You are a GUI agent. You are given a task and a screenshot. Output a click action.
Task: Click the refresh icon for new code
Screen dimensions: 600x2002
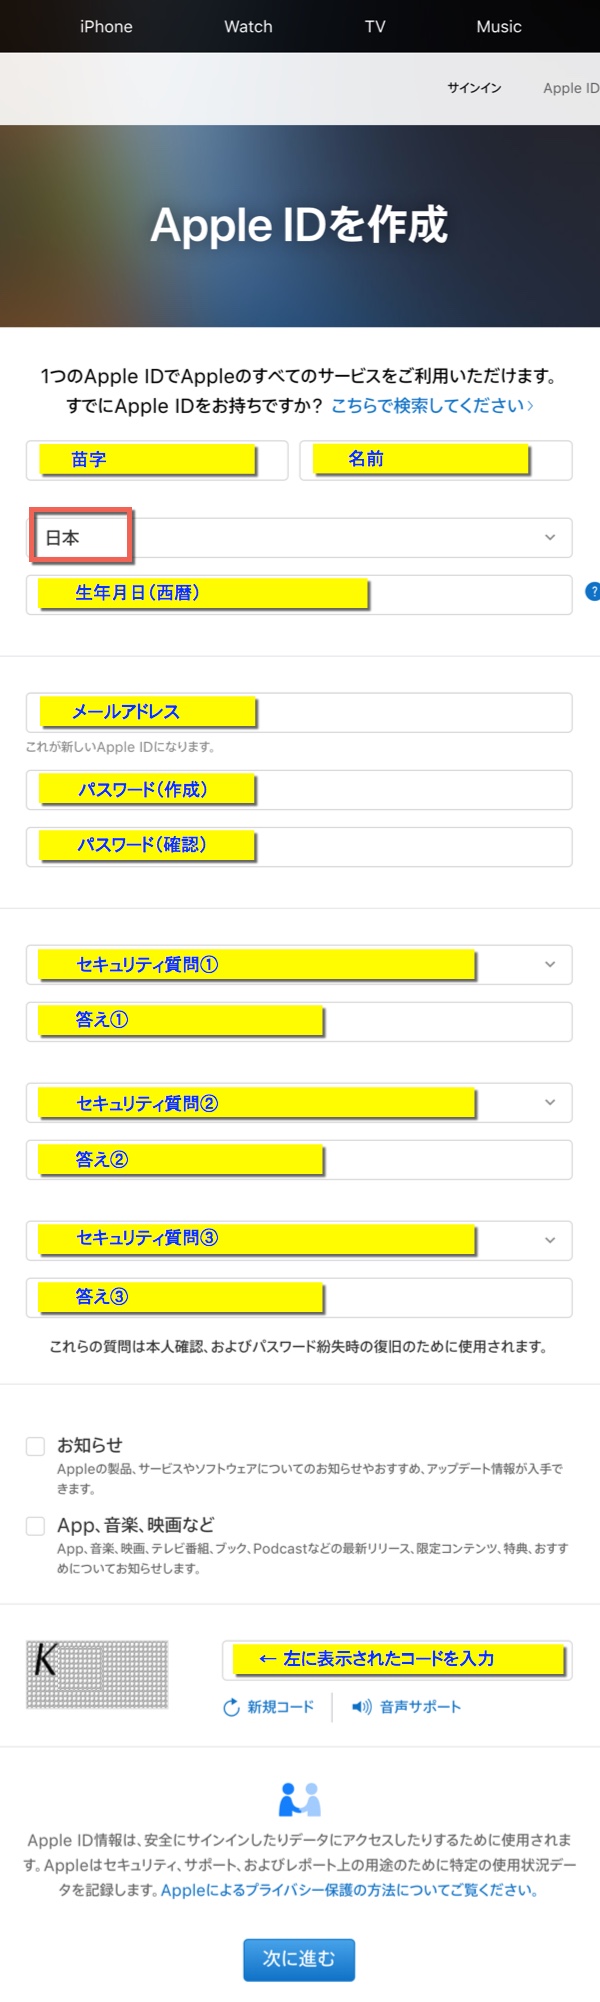(231, 1707)
